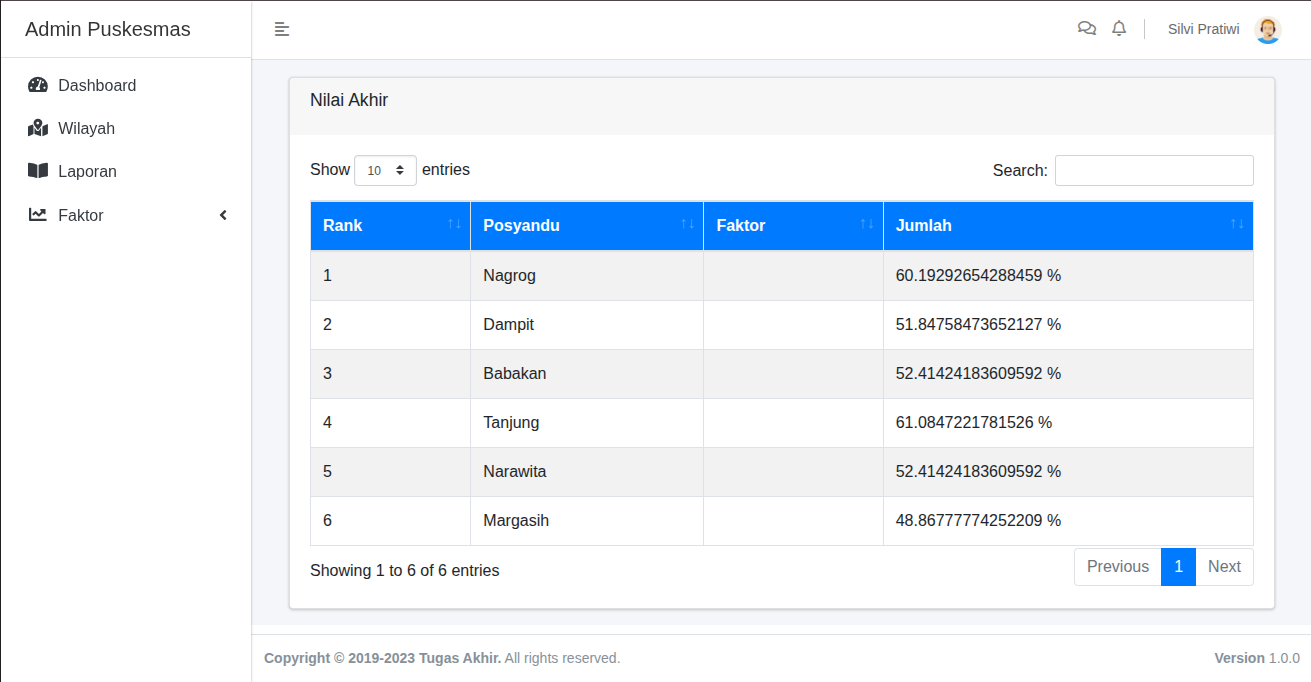The width and height of the screenshot is (1311, 682).
Task: Select the Dampit posyandu cell
Action: coord(587,324)
